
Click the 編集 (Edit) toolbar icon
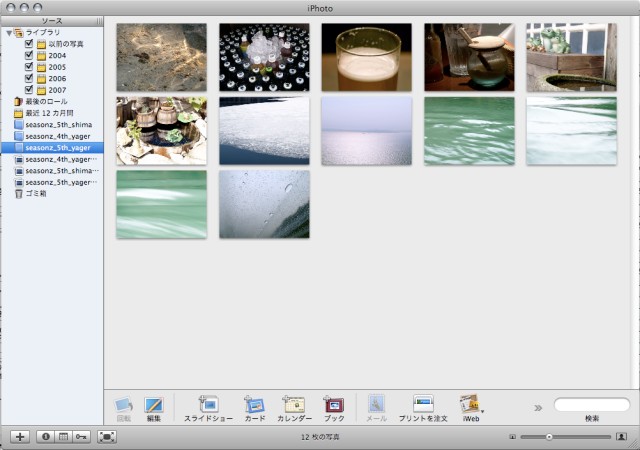click(x=154, y=405)
